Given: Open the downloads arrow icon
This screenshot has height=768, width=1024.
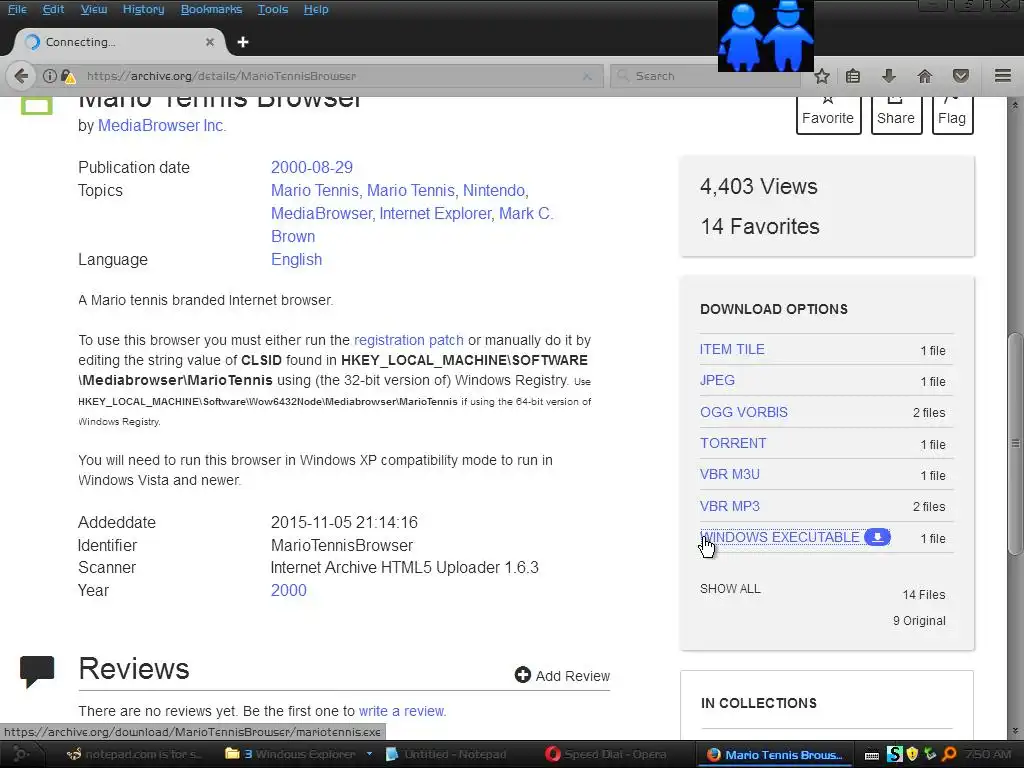Looking at the screenshot, I should click(888, 76).
